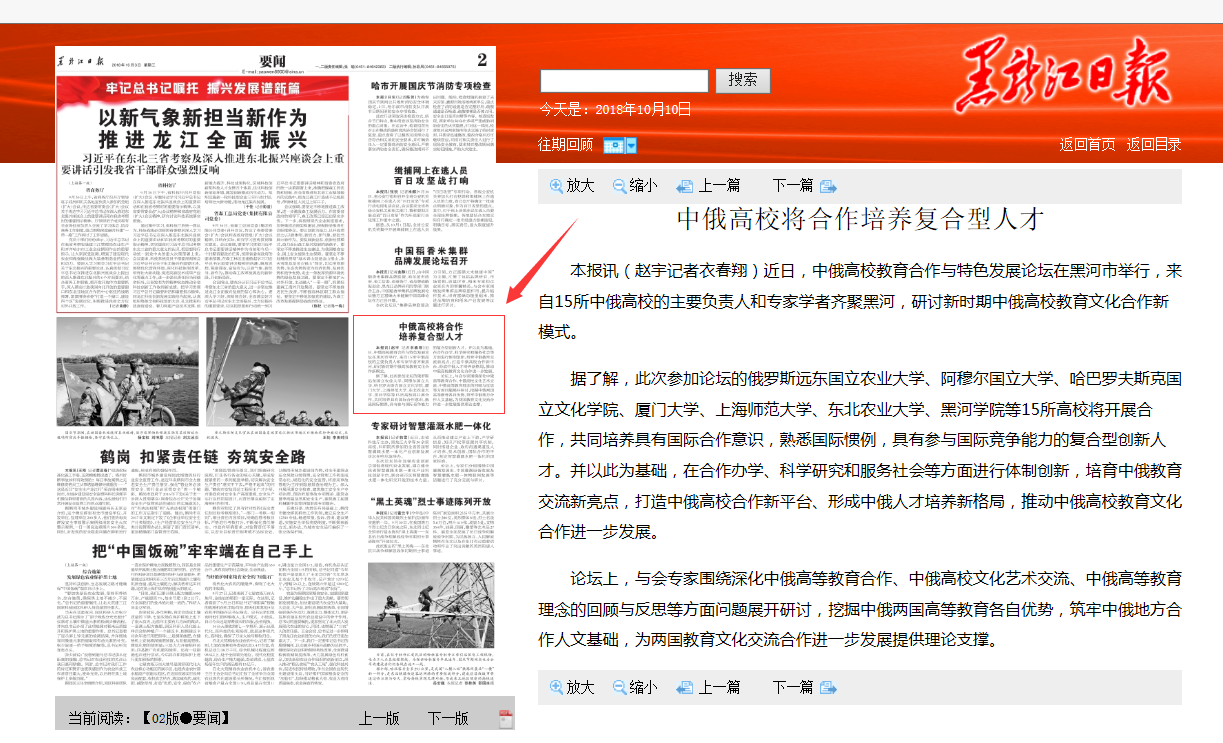This screenshot has height=743, width=1223.
Task: Open the calendar icon beside 往期回顾
Action: pyautogui.click(x=613, y=146)
